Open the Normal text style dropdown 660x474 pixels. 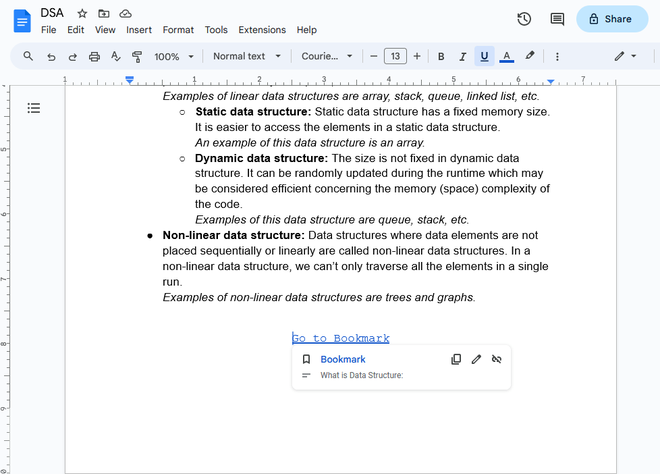coord(247,56)
